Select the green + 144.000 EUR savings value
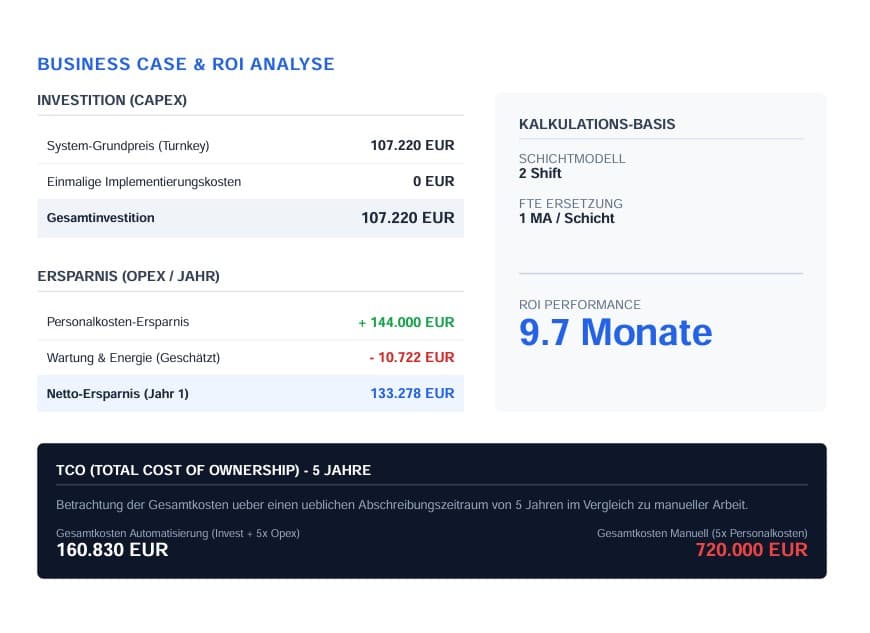870x633 pixels. point(406,322)
